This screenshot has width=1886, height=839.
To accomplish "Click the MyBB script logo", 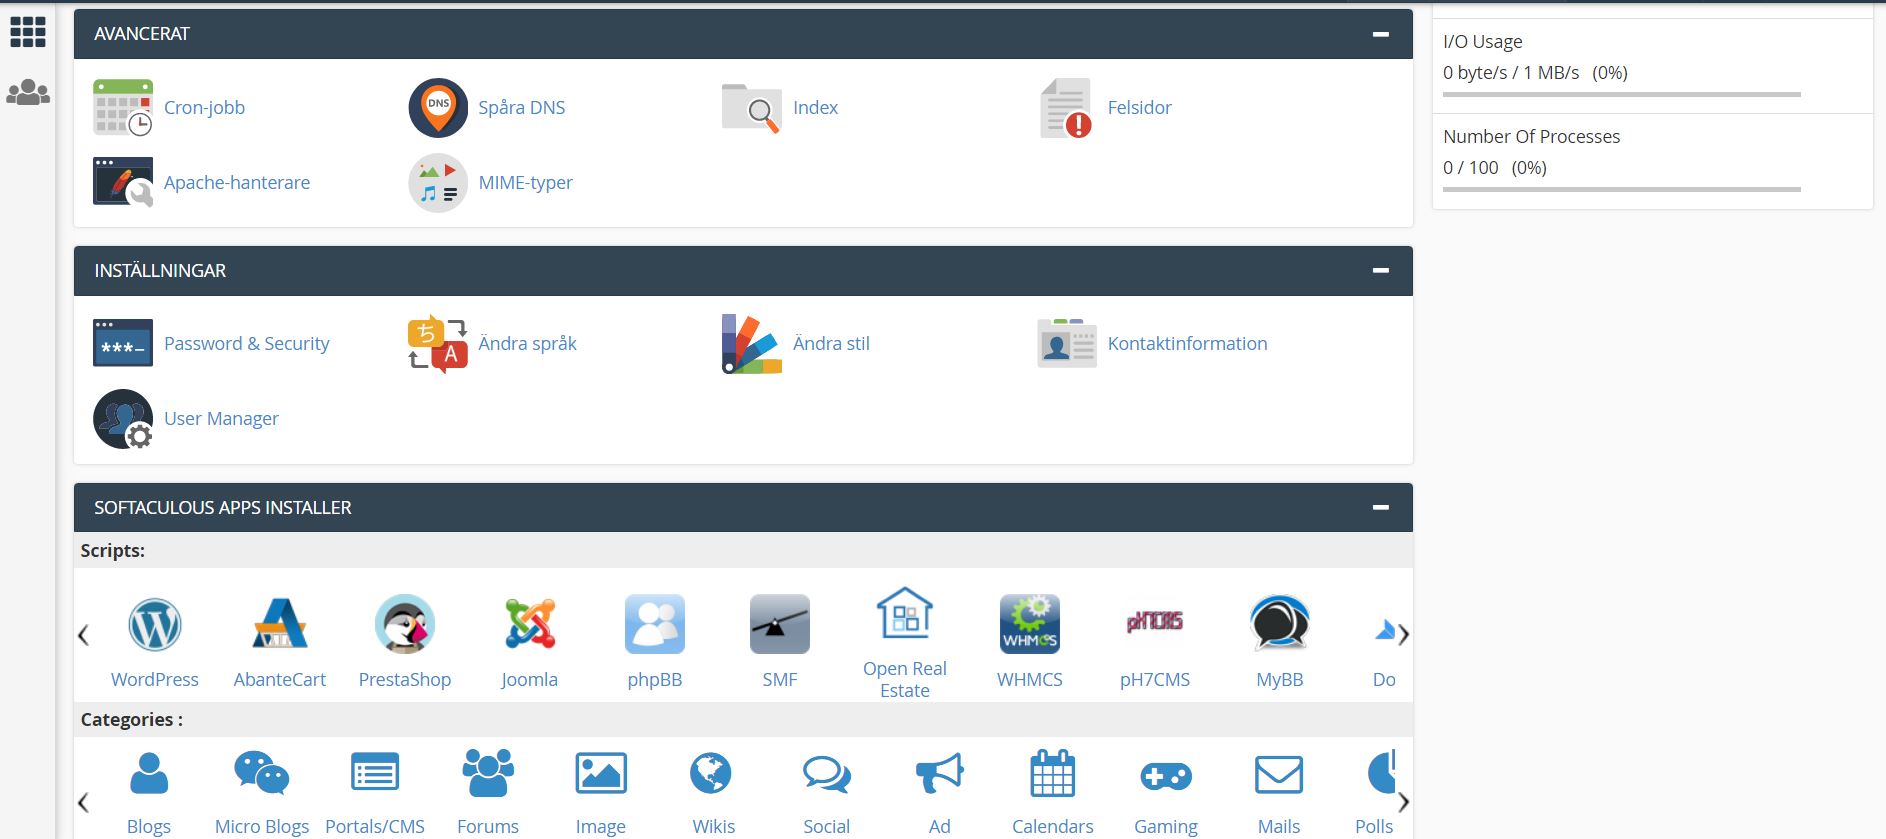I will pyautogui.click(x=1280, y=624).
